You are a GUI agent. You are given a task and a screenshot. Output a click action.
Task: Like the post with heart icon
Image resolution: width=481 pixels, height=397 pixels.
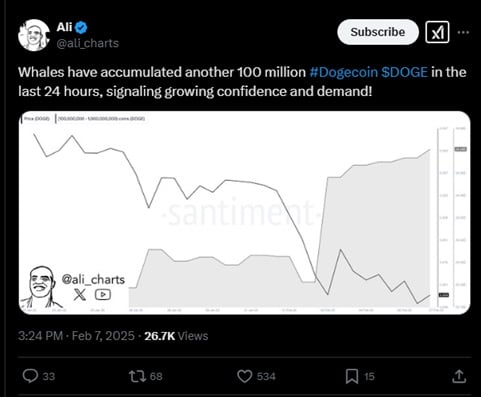pos(245,376)
